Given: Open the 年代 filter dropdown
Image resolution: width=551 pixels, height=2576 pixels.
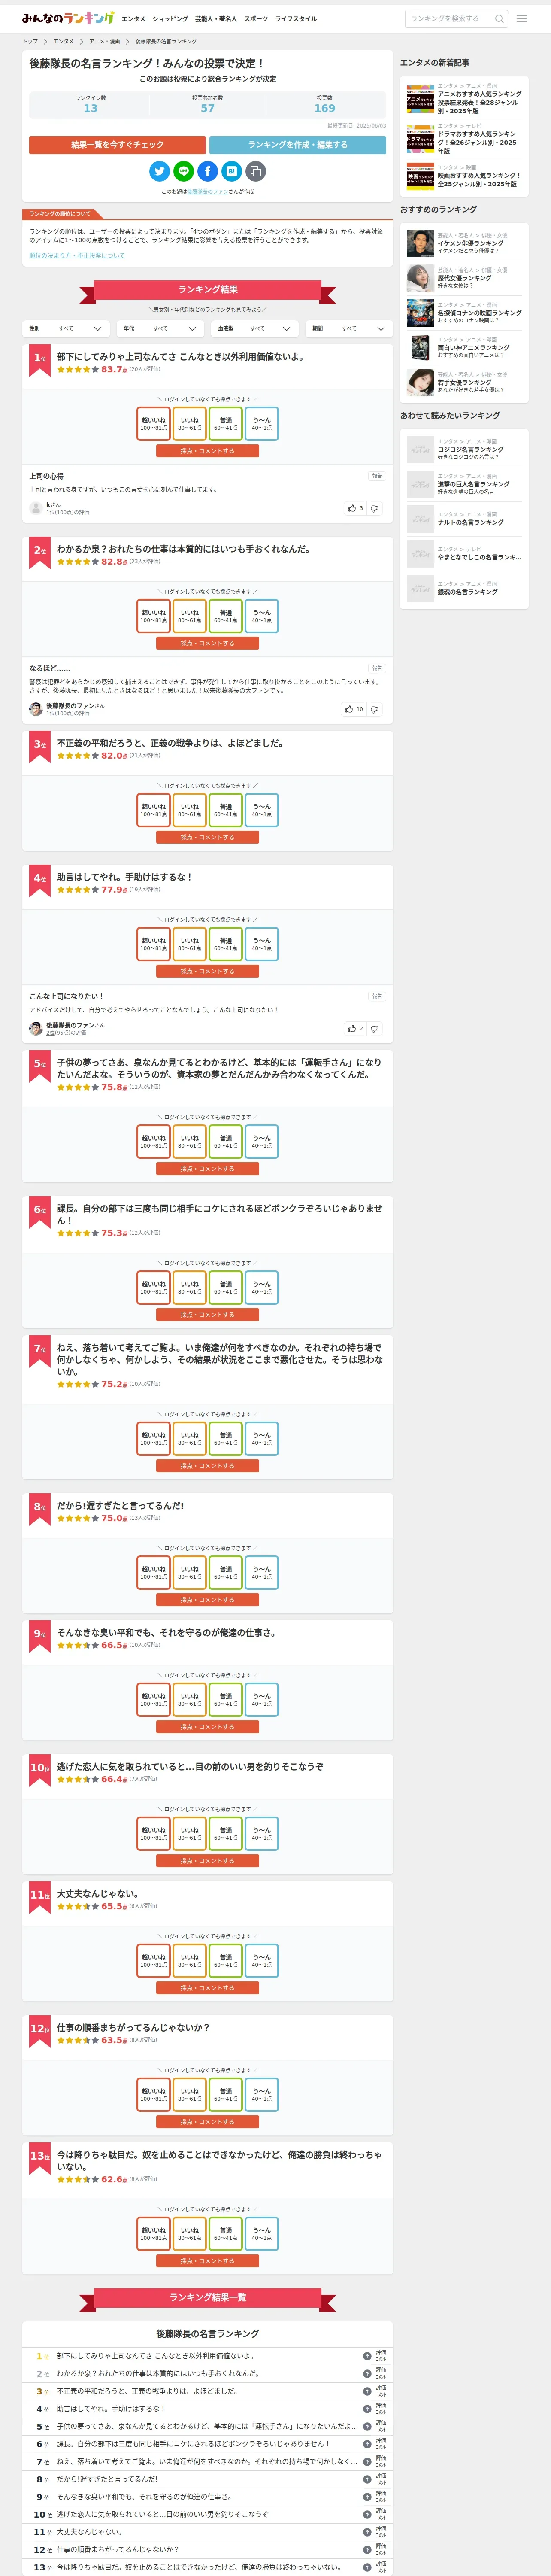Looking at the screenshot, I should (x=160, y=328).
